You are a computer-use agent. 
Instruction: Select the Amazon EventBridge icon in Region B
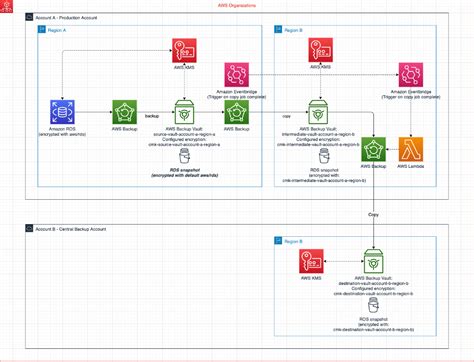[411, 75]
